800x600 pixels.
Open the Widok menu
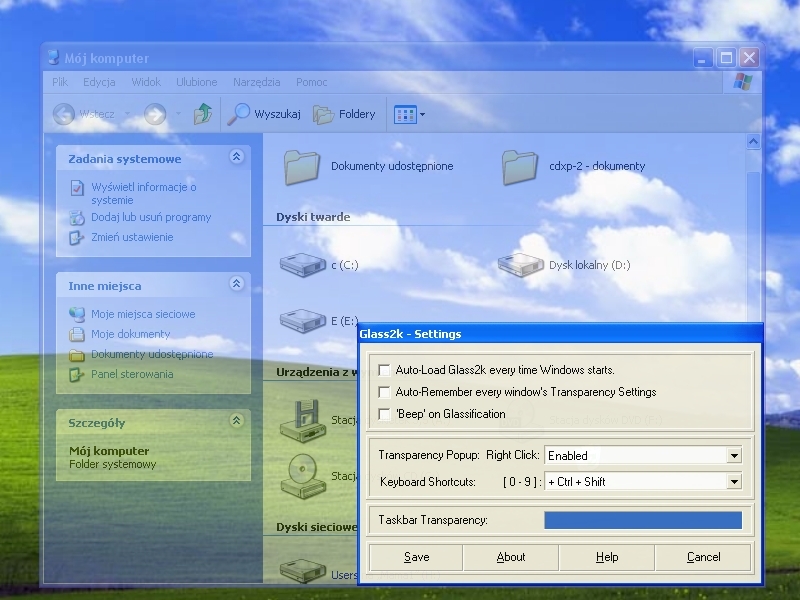point(146,82)
